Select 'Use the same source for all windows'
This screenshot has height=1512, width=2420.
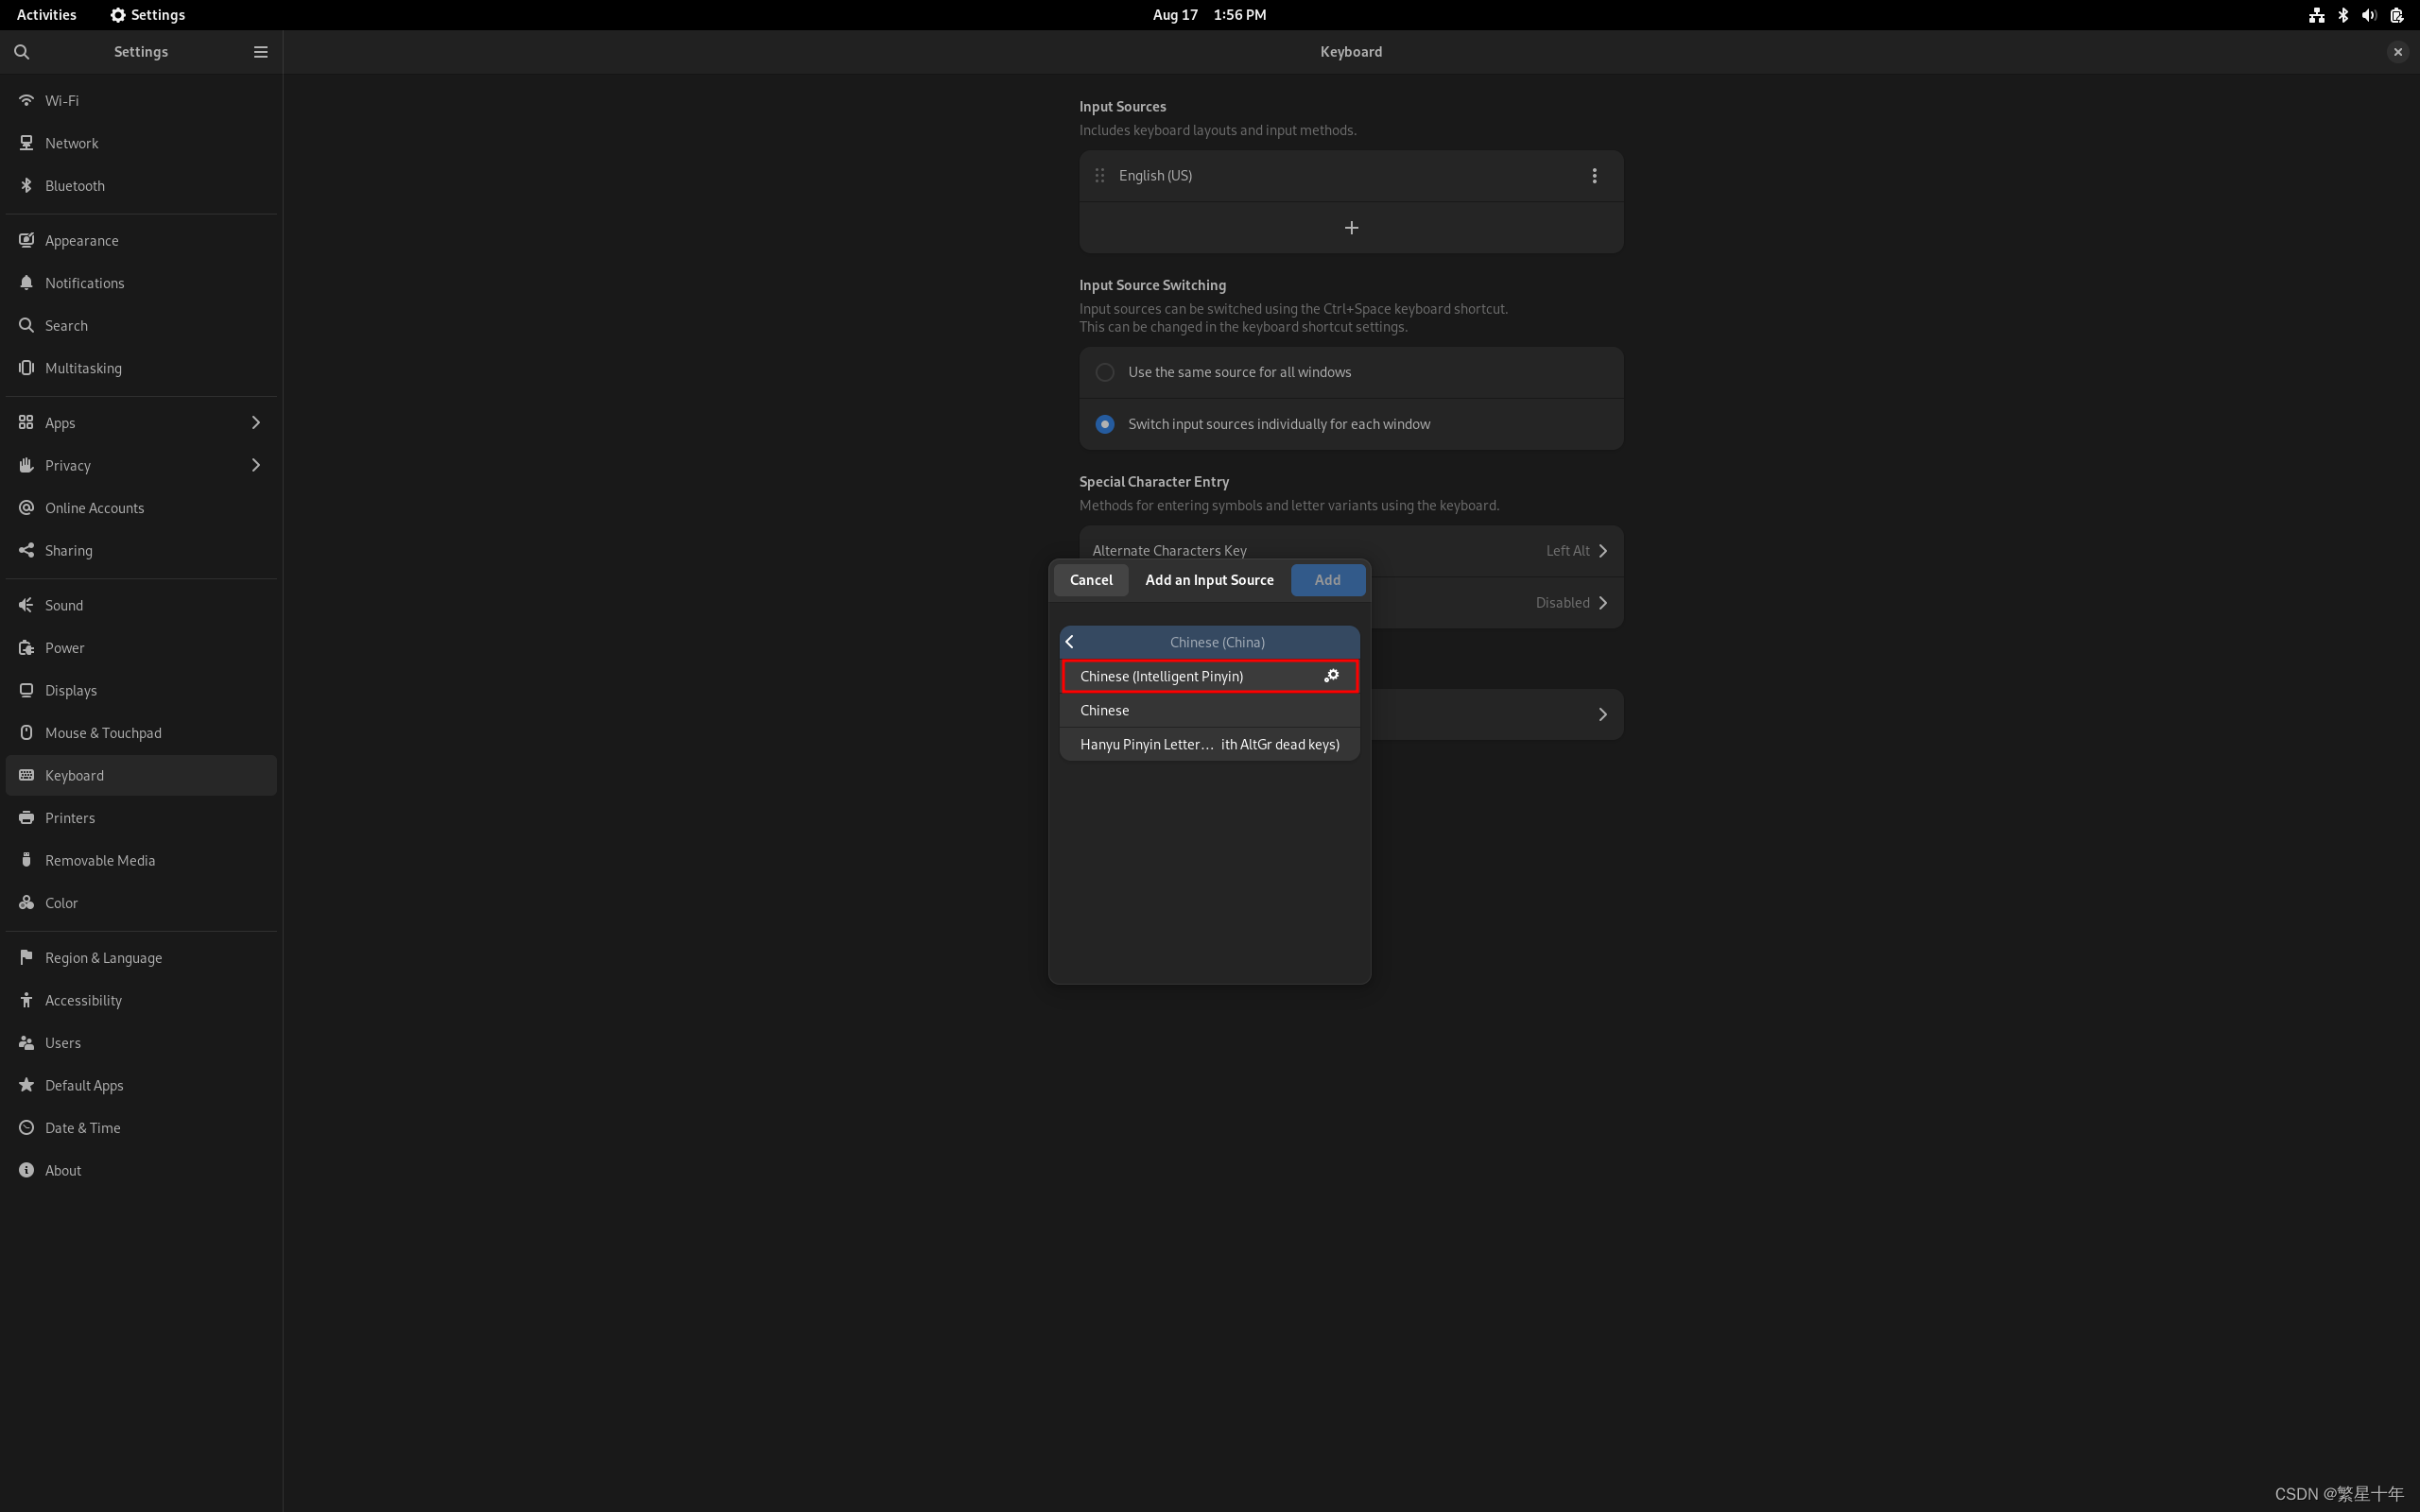tap(1105, 372)
